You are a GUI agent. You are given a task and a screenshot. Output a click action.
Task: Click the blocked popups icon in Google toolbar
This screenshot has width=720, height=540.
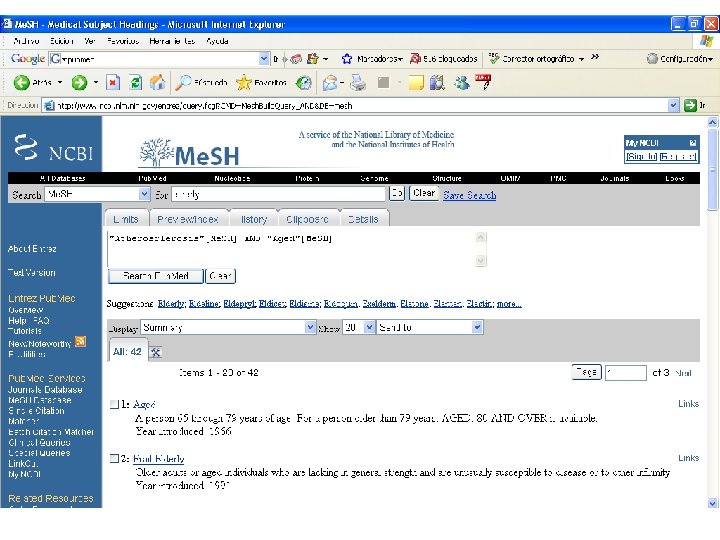[x=415, y=59]
